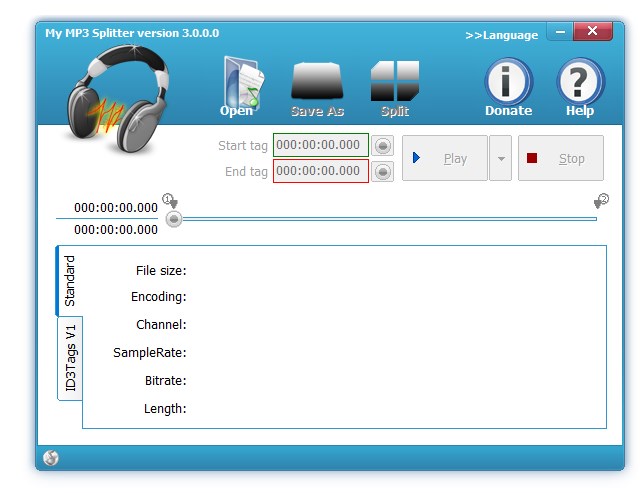Click the window title version text
643x493 pixels.
click(x=132, y=33)
